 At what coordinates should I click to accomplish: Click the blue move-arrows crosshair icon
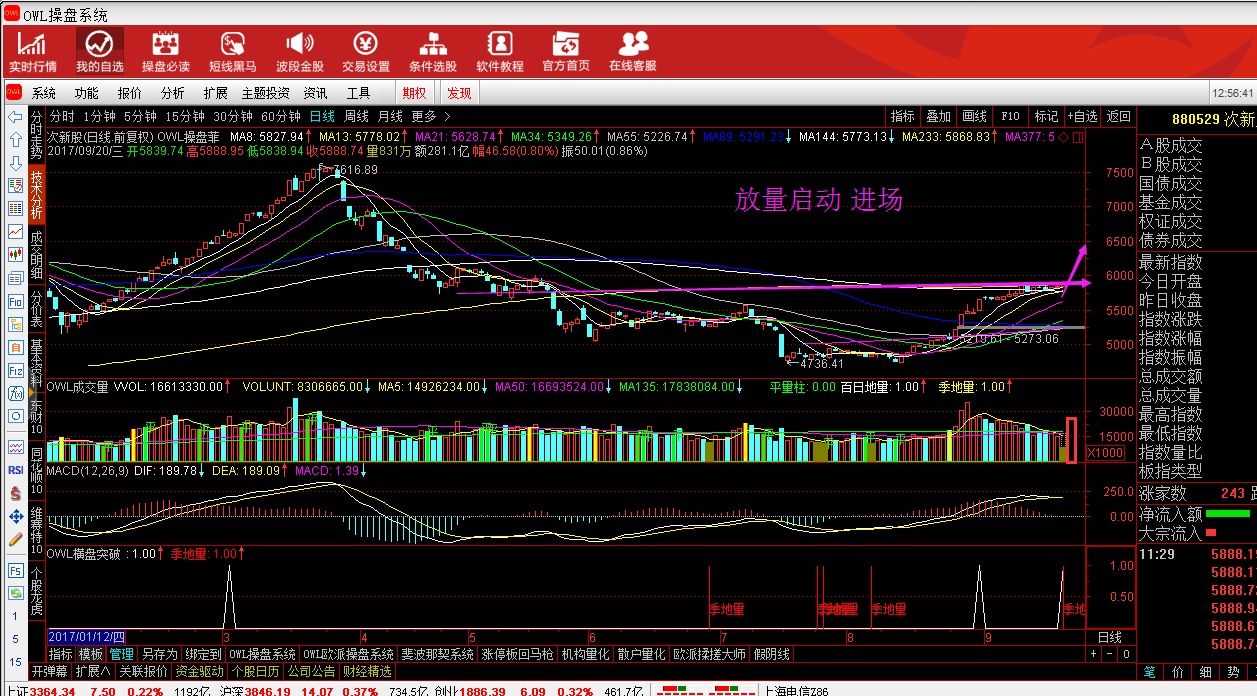tap(15, 517)
